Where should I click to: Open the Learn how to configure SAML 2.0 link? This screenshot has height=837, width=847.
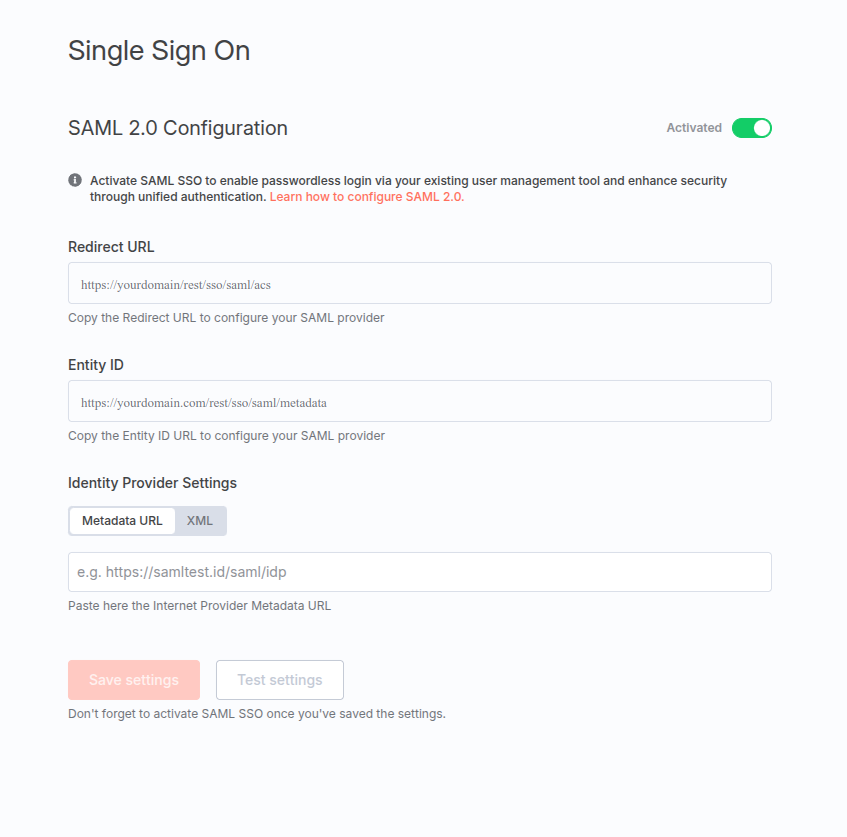coord(367,197)
